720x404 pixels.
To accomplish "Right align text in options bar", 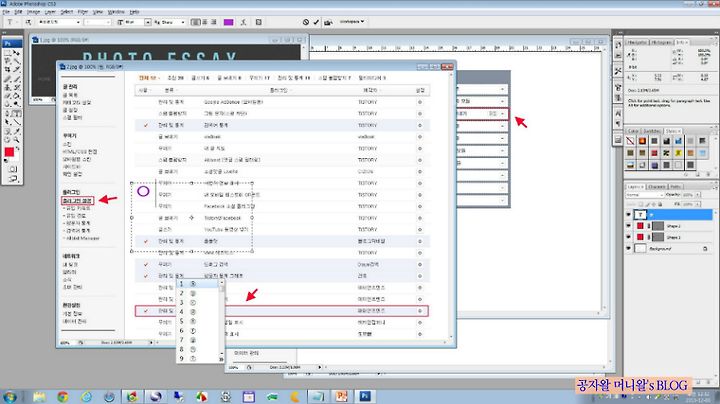I will click(x=214, y=22).
